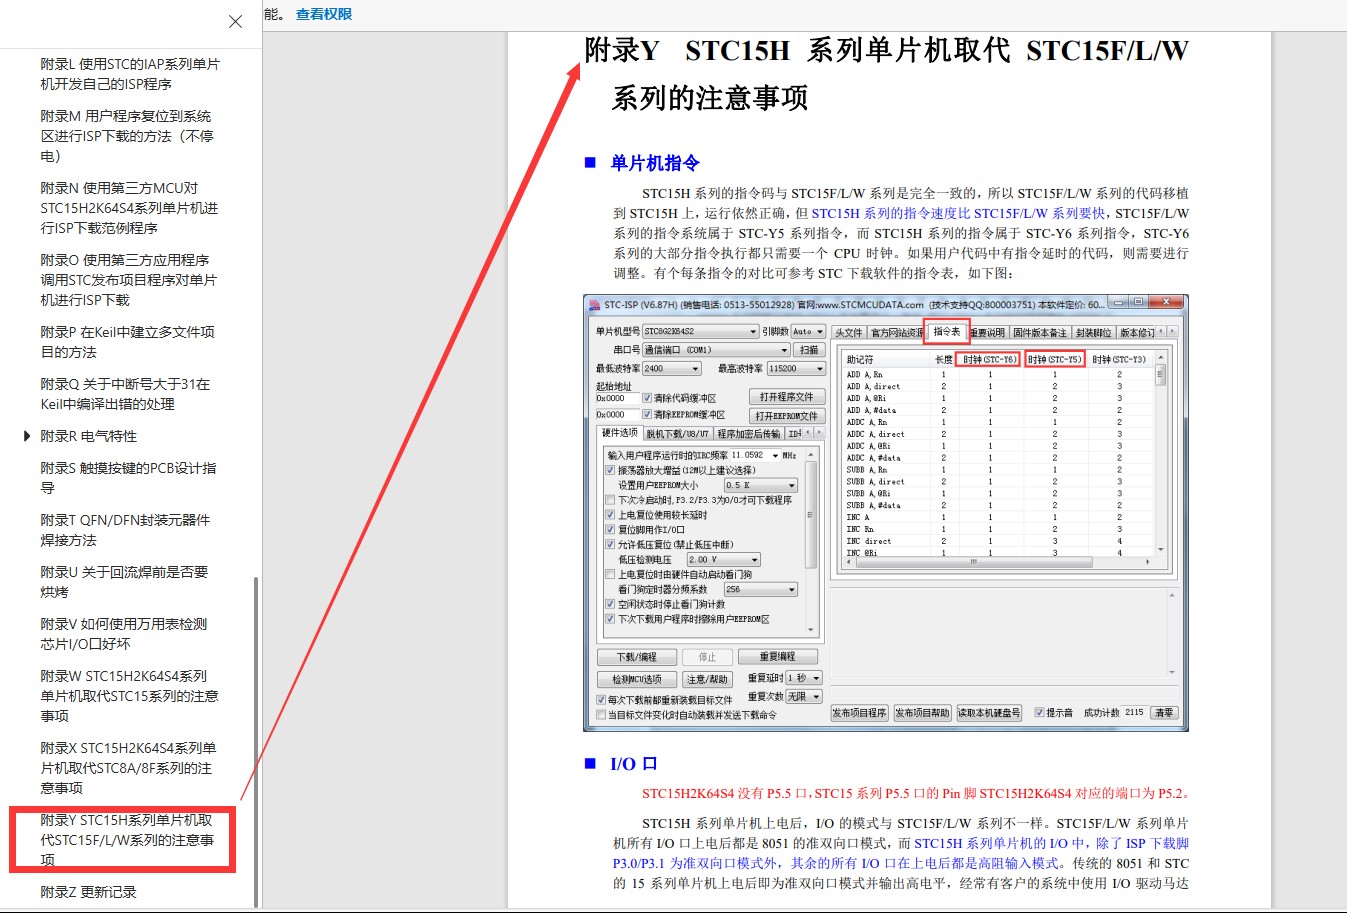This screenshot has height=913, width=1347.
Task: Select 附录Y STC15H系列单片机取代 entry
Action: click(x=127, y=840)
